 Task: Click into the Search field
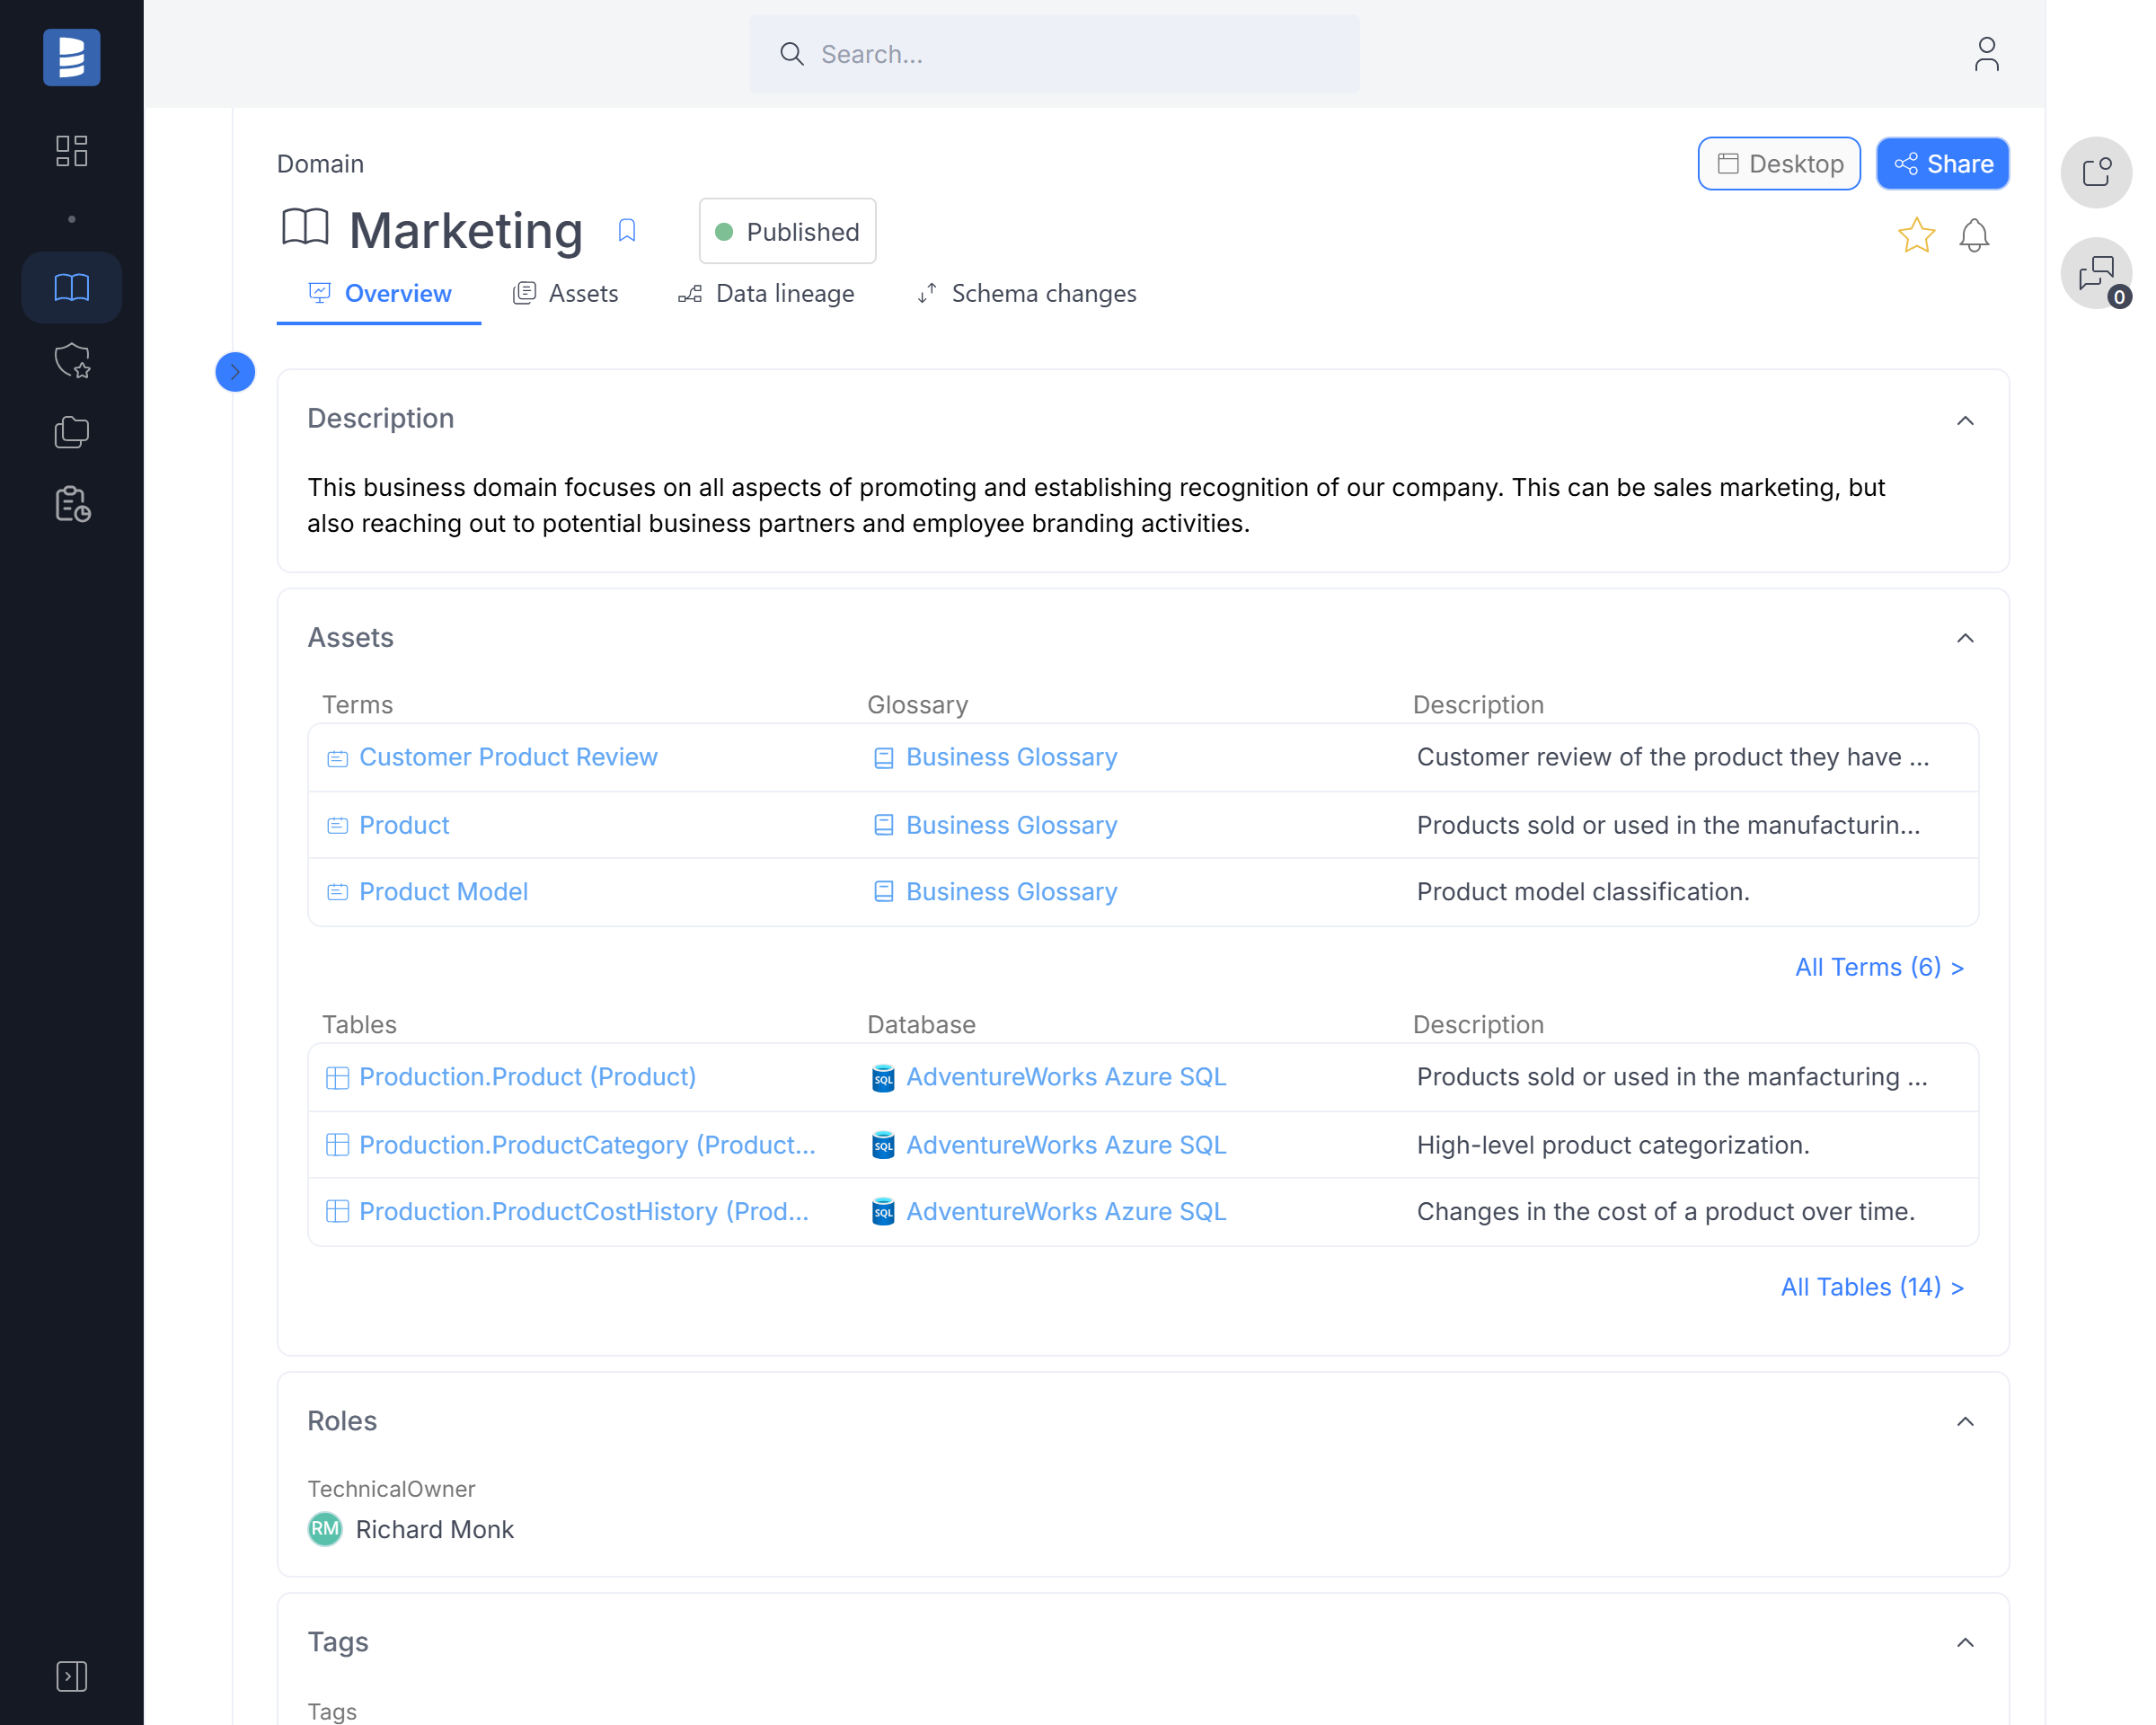click(x=1054, y=54)
